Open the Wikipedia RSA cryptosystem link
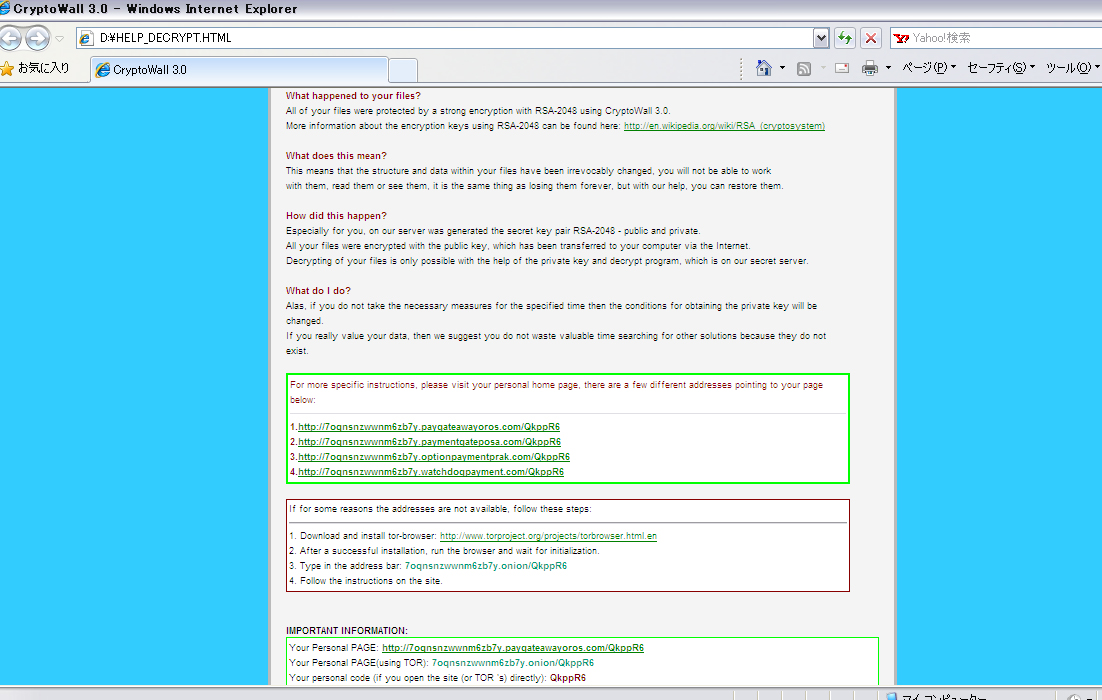1102x700 pixels. coord(724,126)
